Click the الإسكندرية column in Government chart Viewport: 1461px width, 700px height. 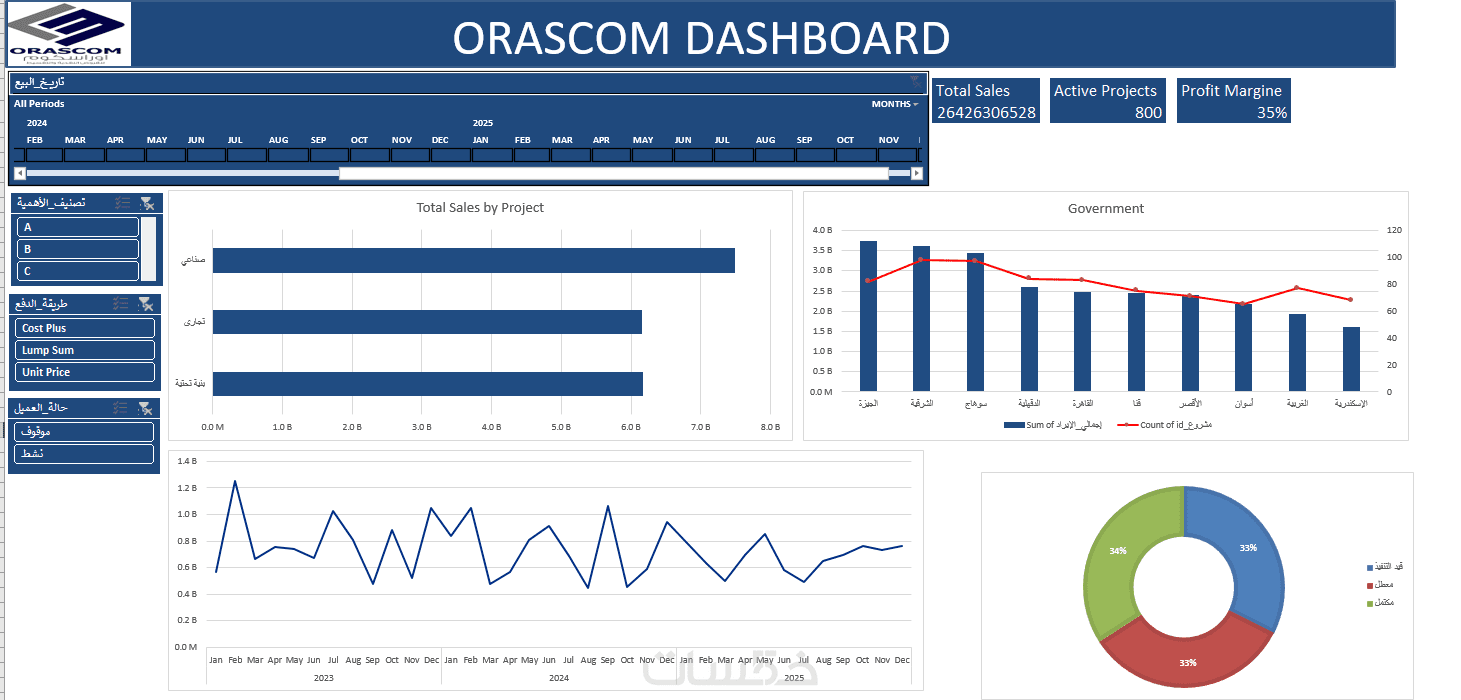pos(1351,359)
